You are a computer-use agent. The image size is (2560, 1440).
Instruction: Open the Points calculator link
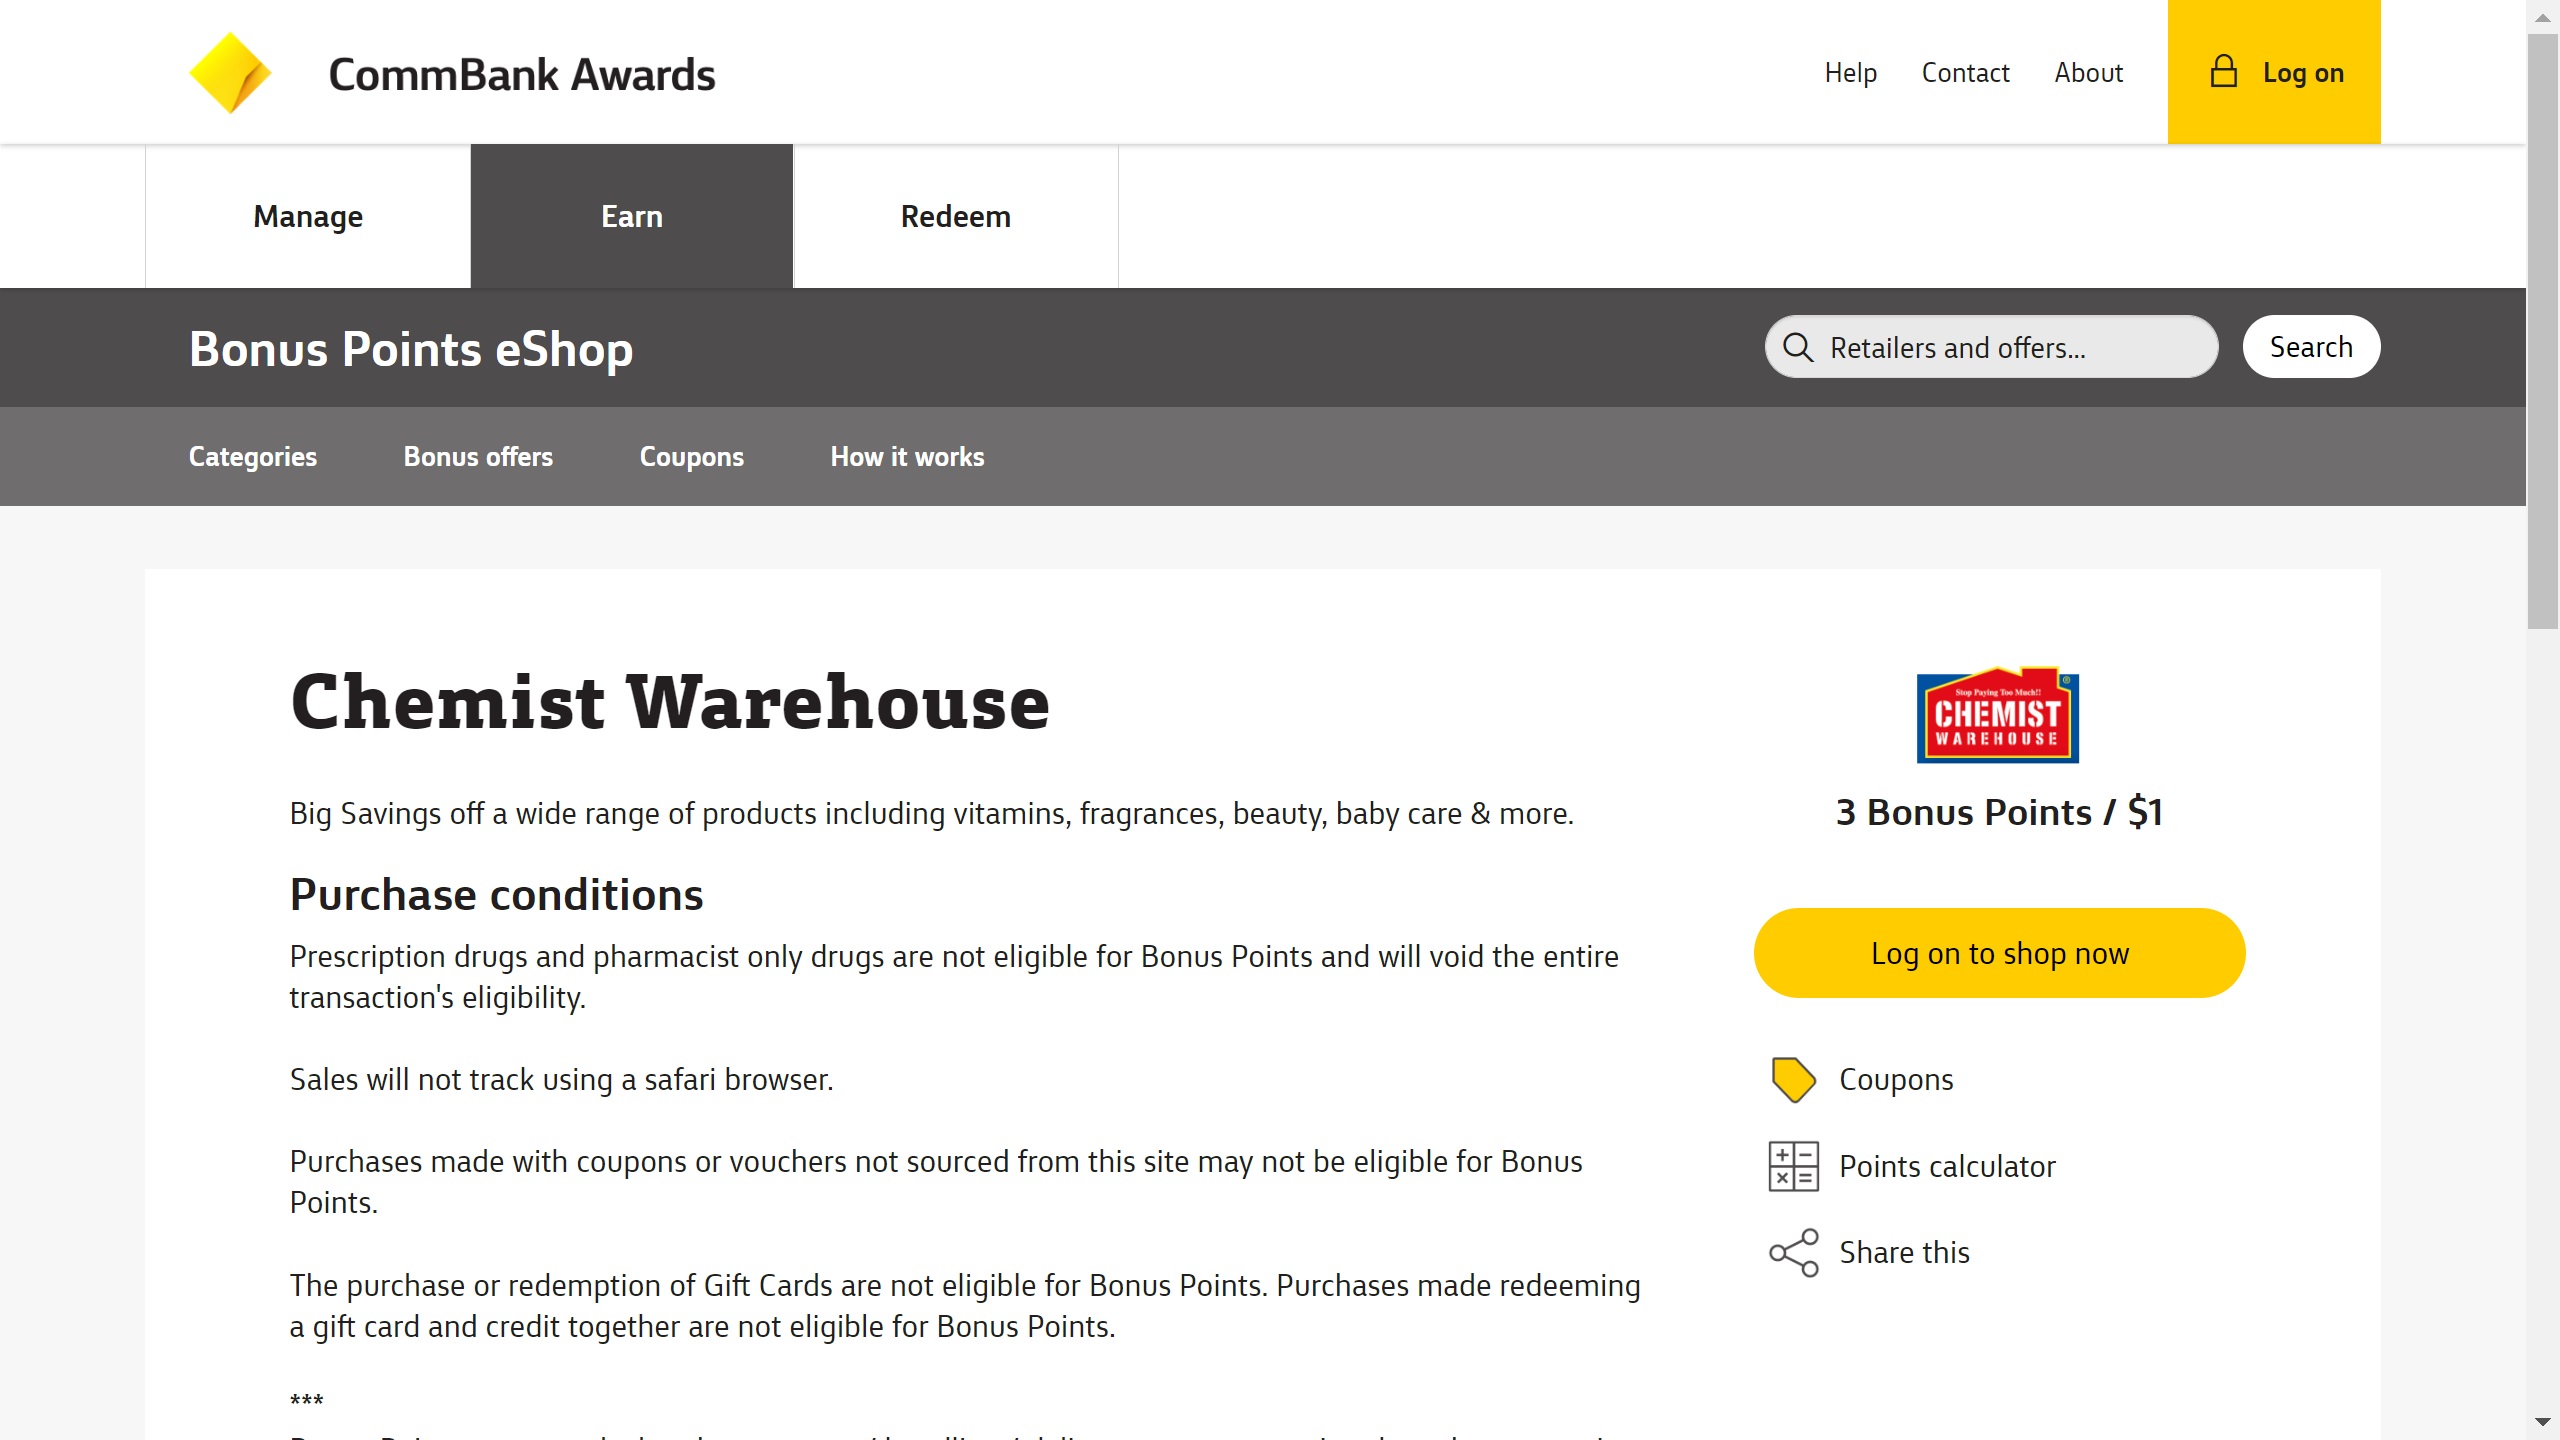pos(1948,1166)
